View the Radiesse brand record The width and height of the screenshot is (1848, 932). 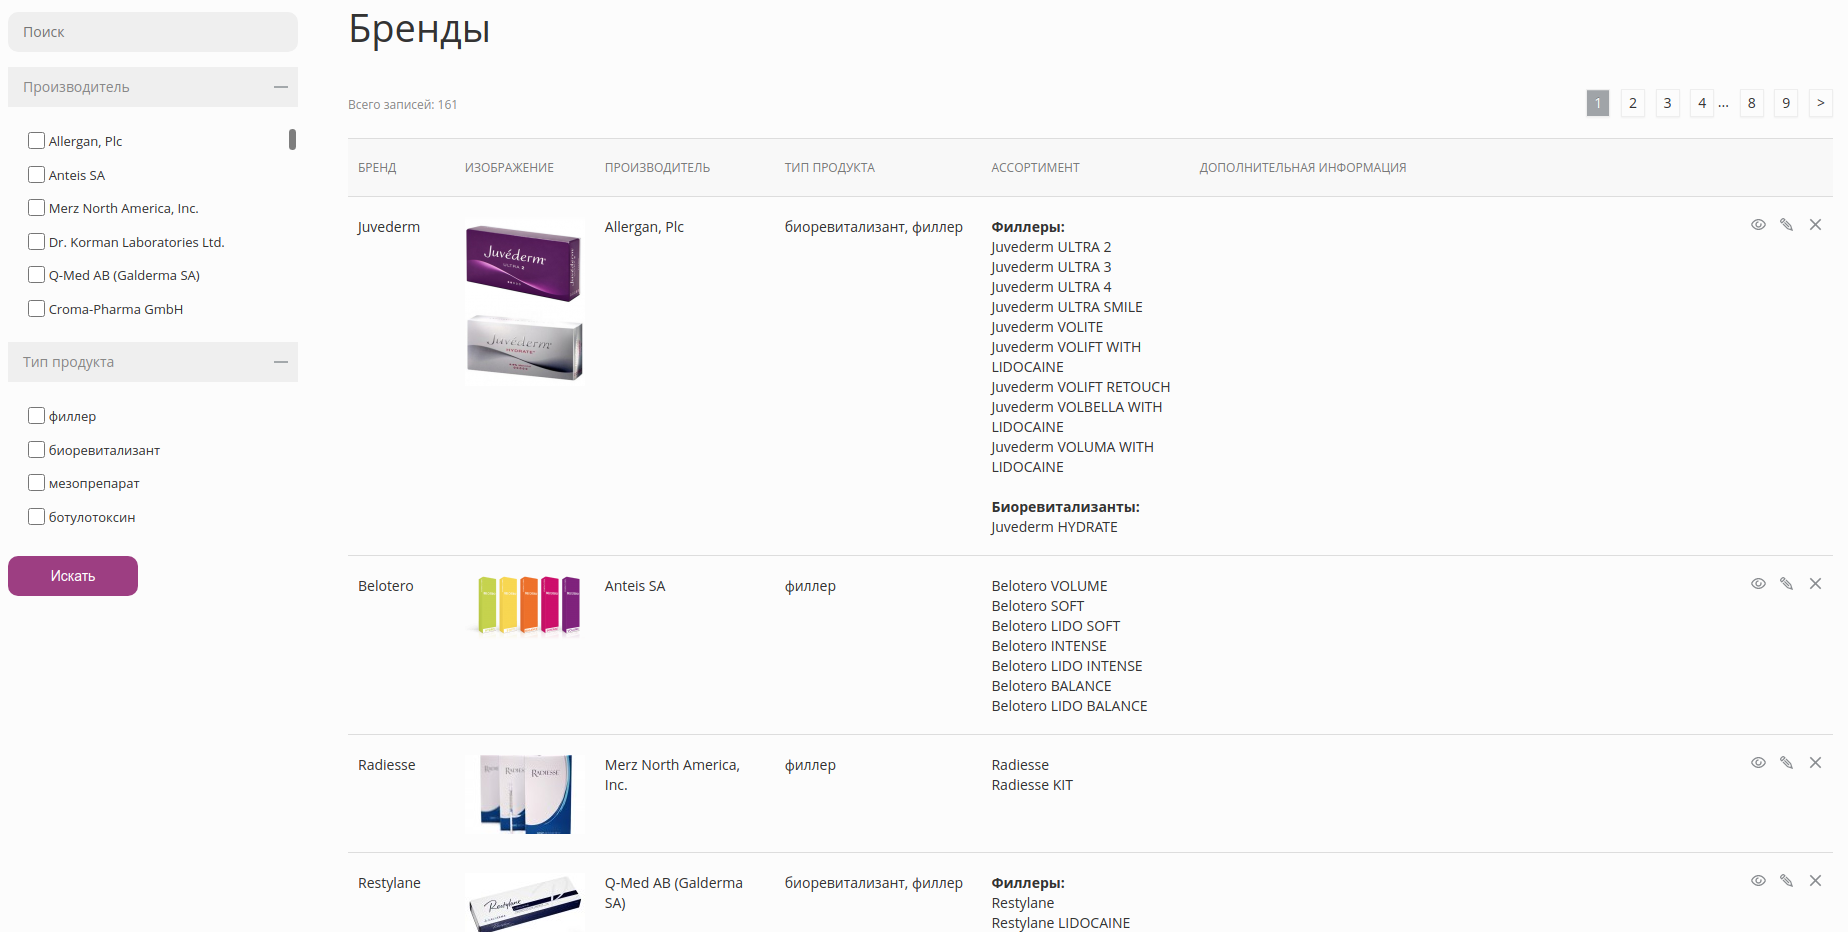(x=1758, y=763)
